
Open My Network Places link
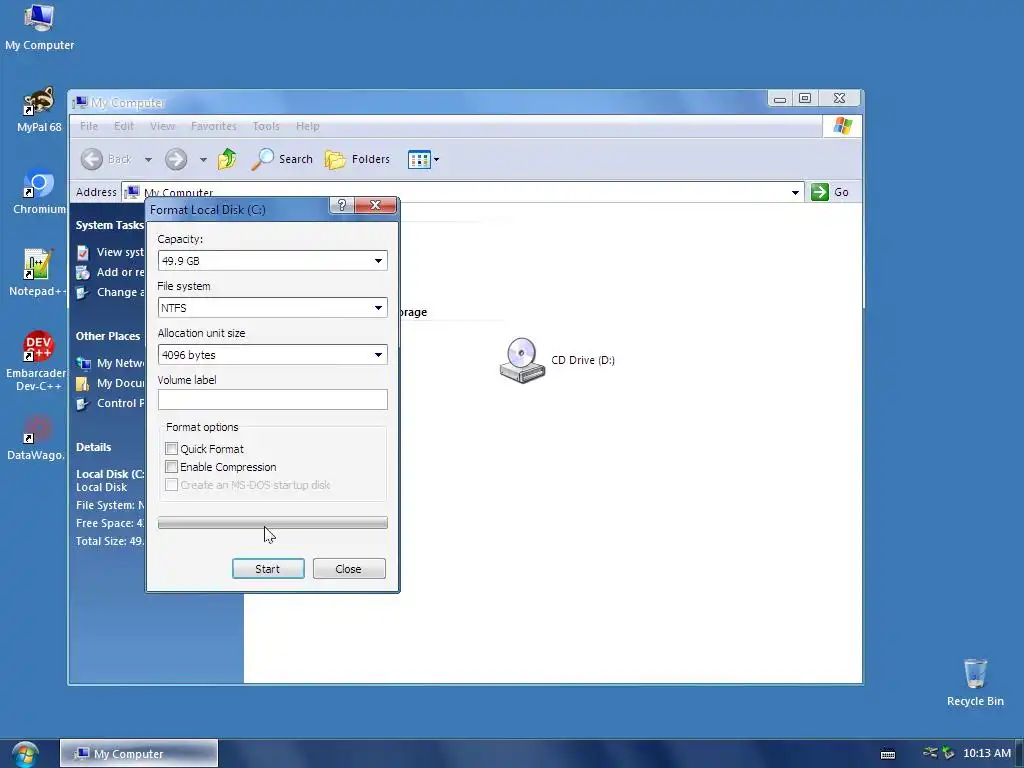pos(110,363)
